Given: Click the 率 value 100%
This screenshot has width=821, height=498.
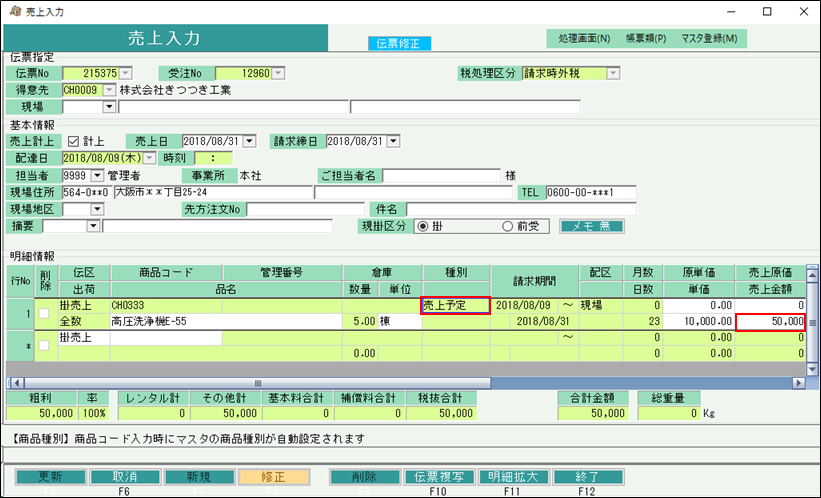Looking at the screenshot, I should click(x=94, y=413).
